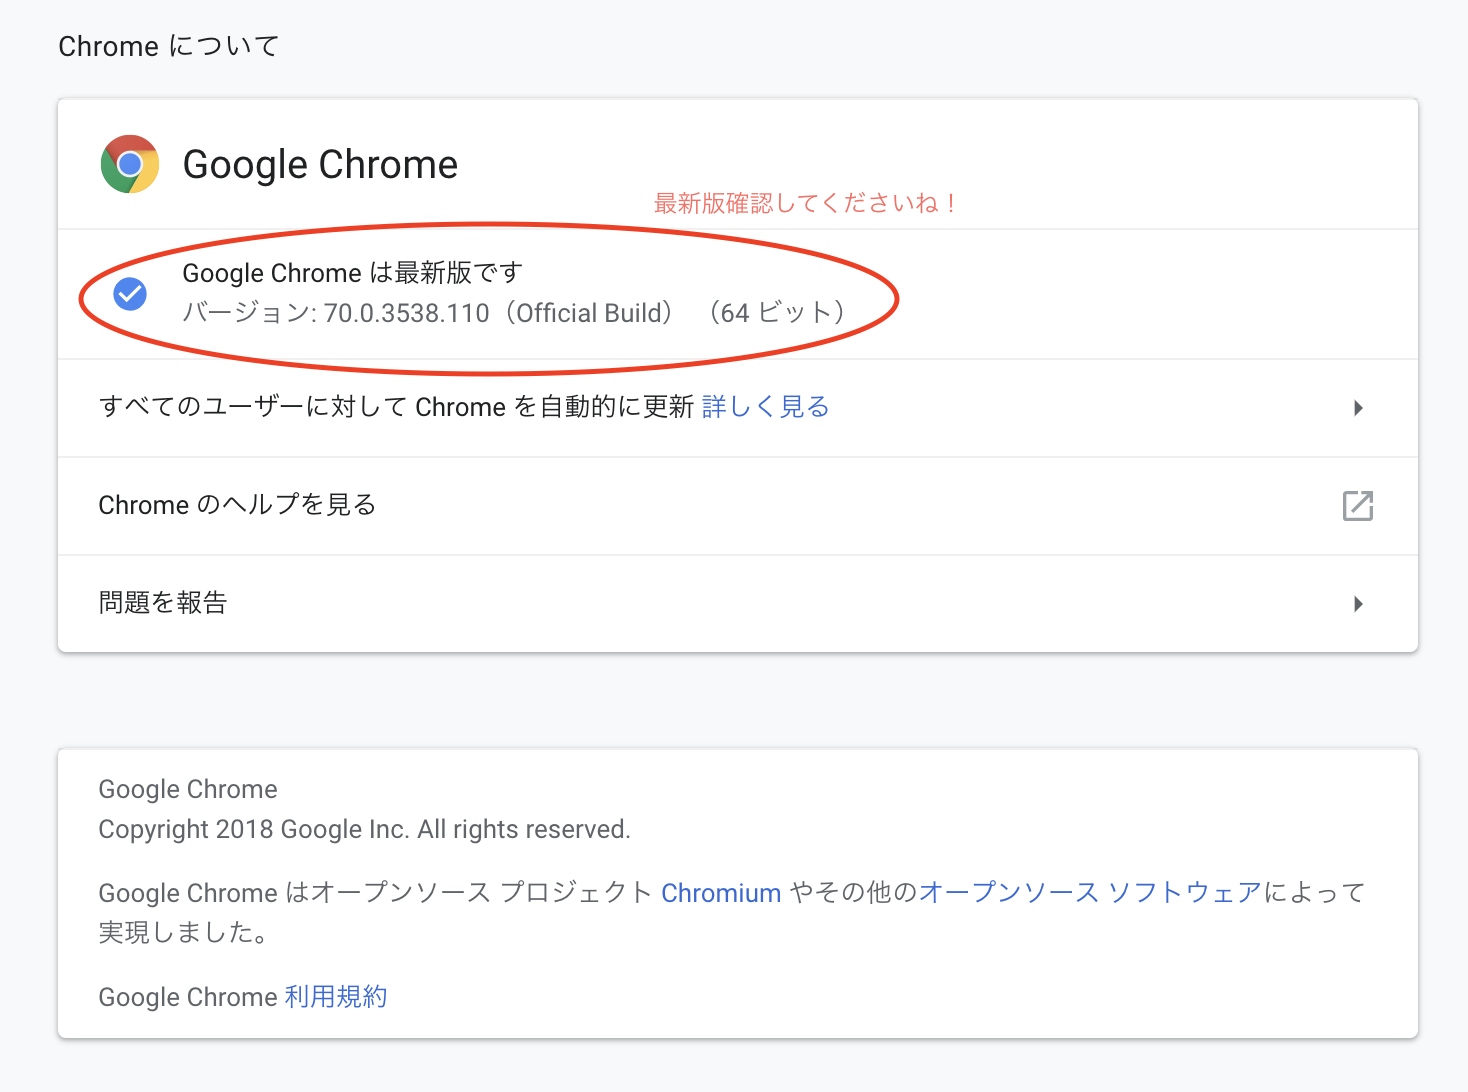Expand the 問題を報告 row arrow
The height and width of the screenshot is (1092, 1468).
coord(1357,604)
